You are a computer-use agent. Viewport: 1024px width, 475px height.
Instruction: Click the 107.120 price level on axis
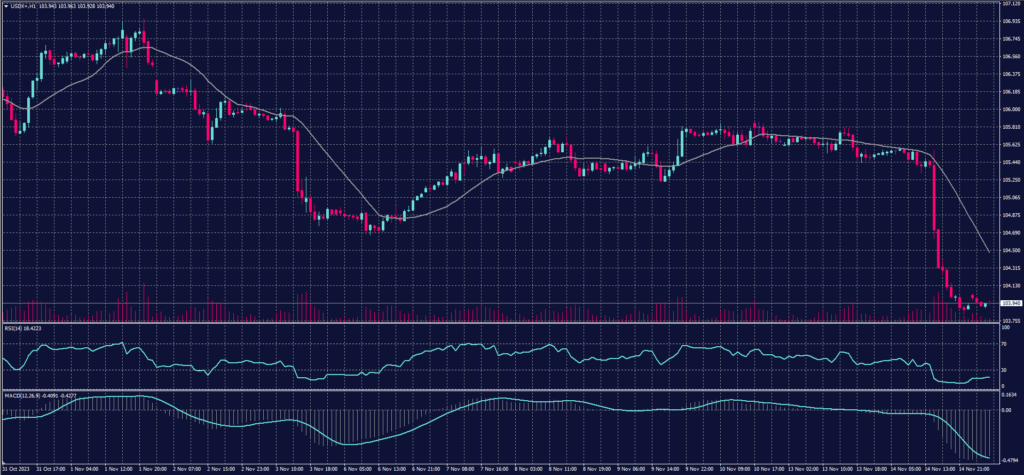click(x=1010, y=5)
